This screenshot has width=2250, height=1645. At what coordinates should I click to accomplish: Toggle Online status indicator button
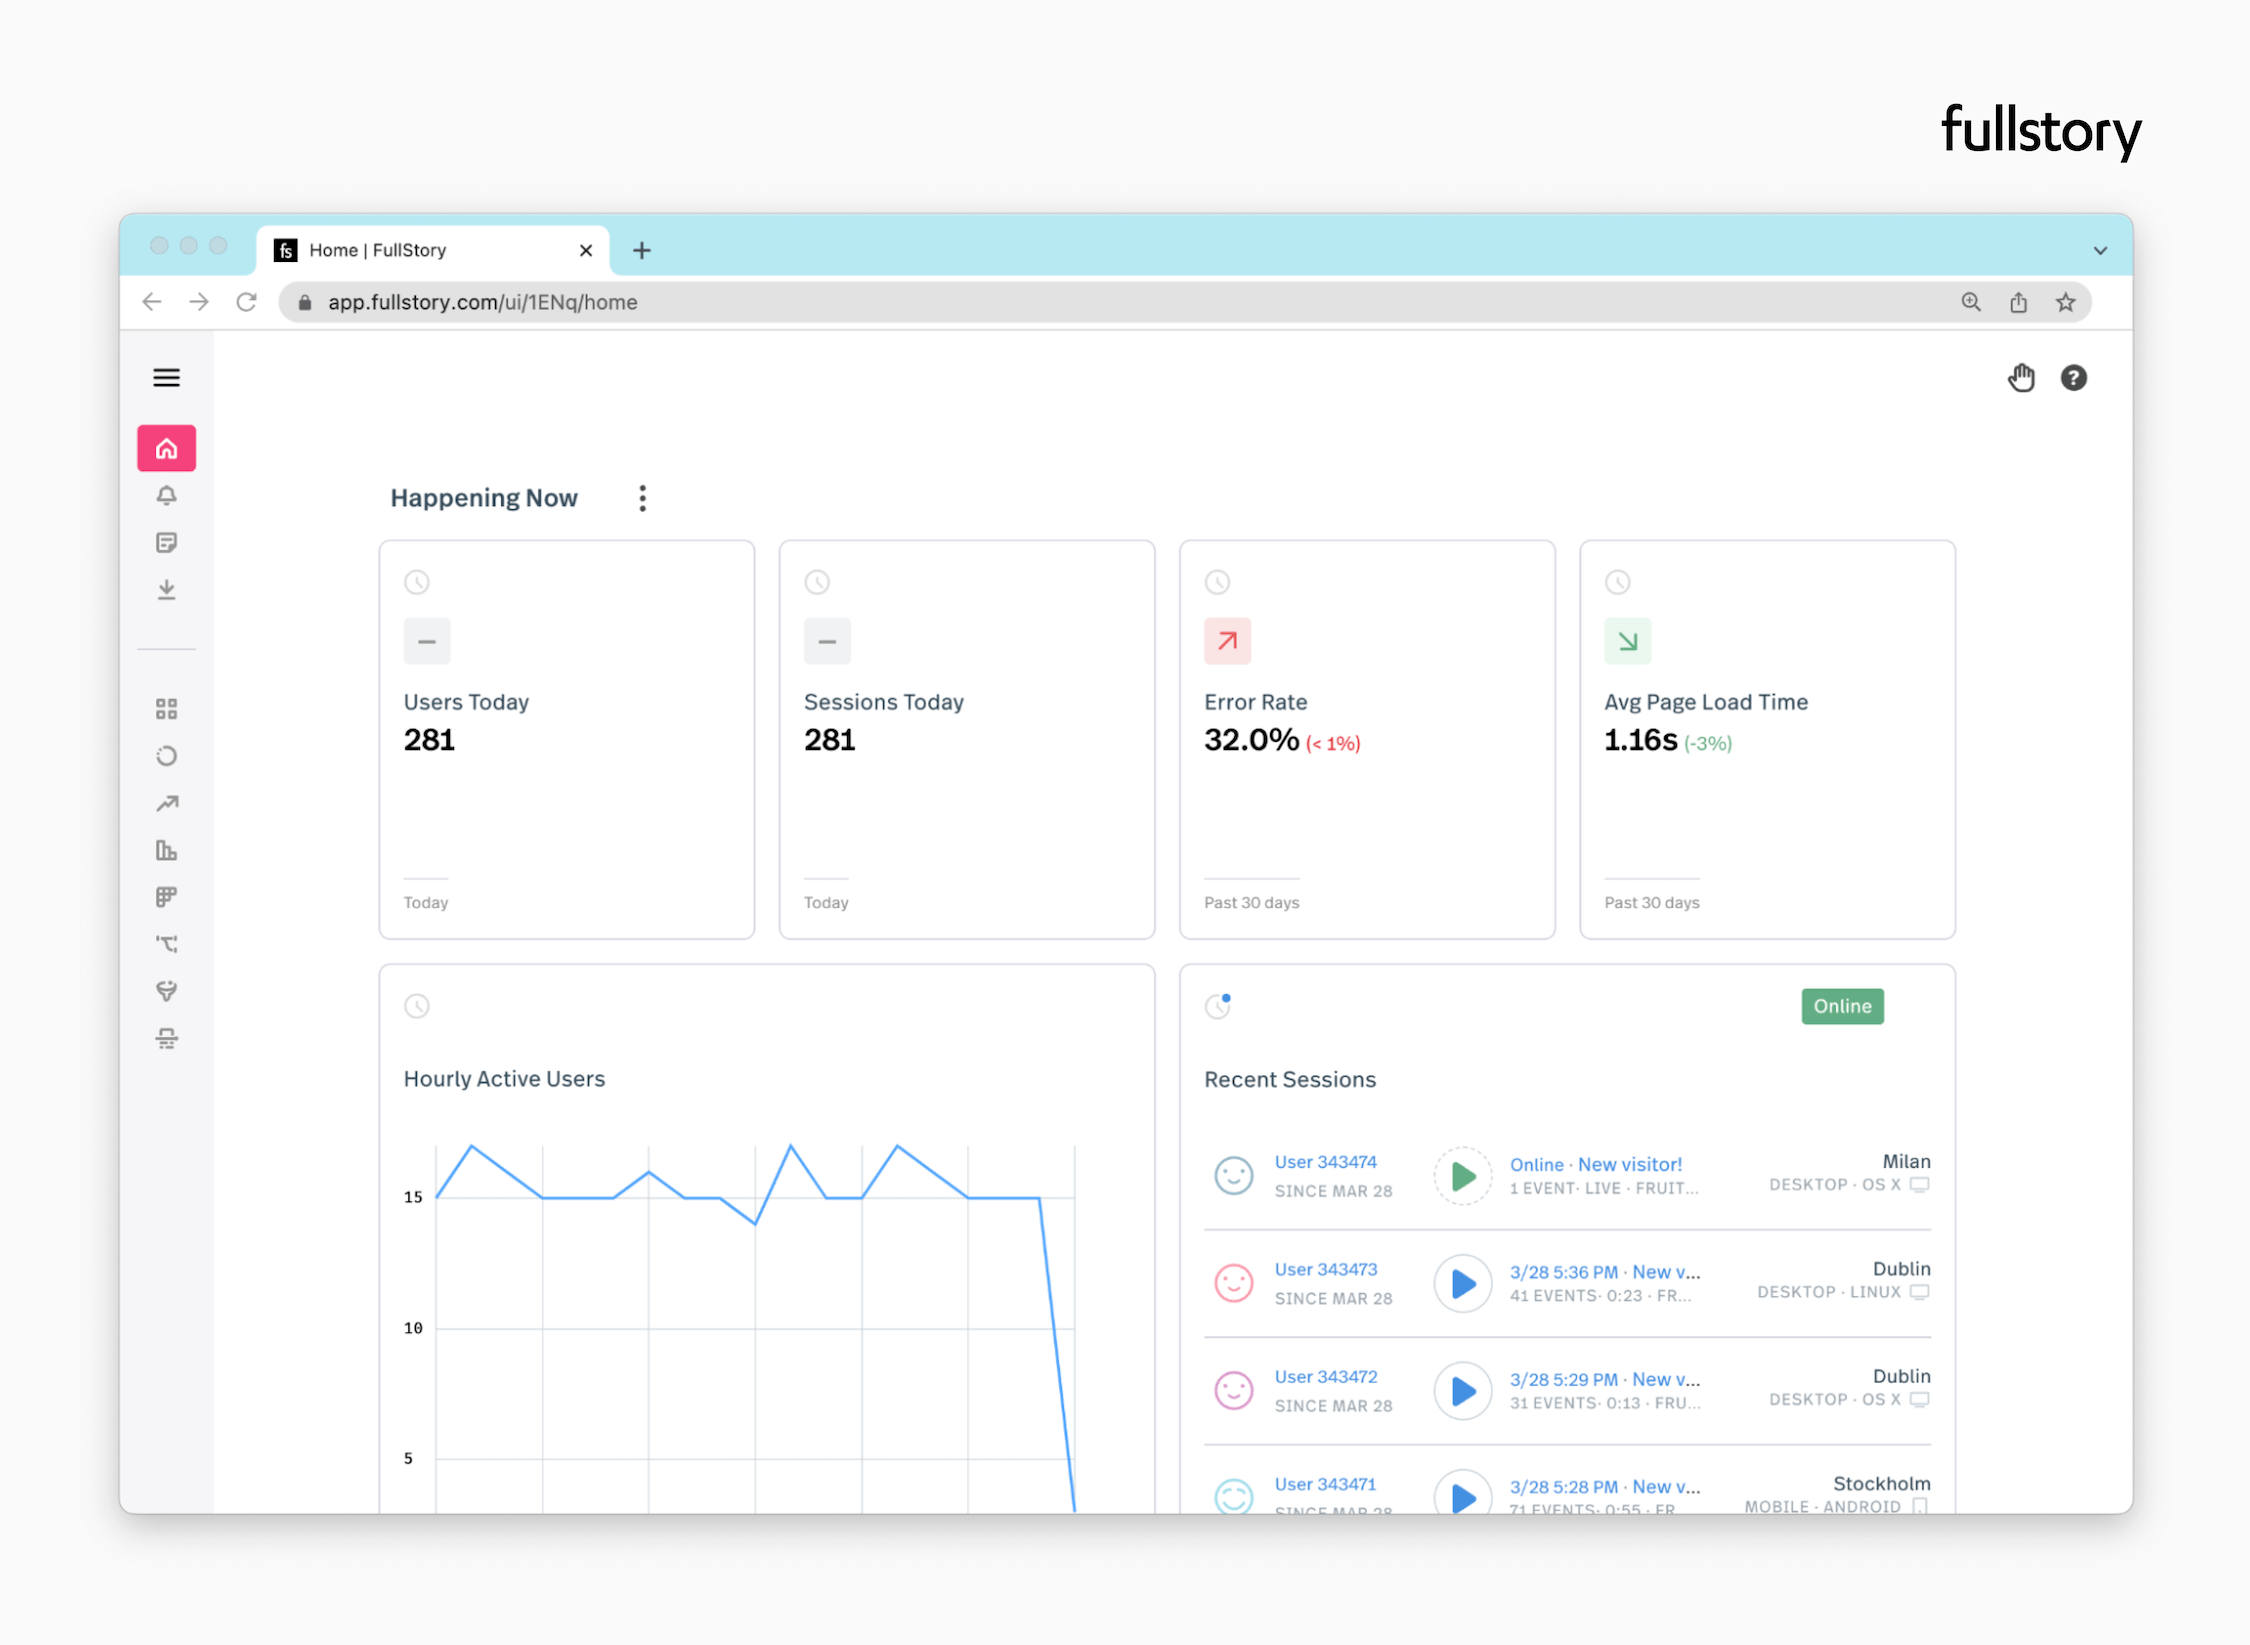pos(1843,1004)
